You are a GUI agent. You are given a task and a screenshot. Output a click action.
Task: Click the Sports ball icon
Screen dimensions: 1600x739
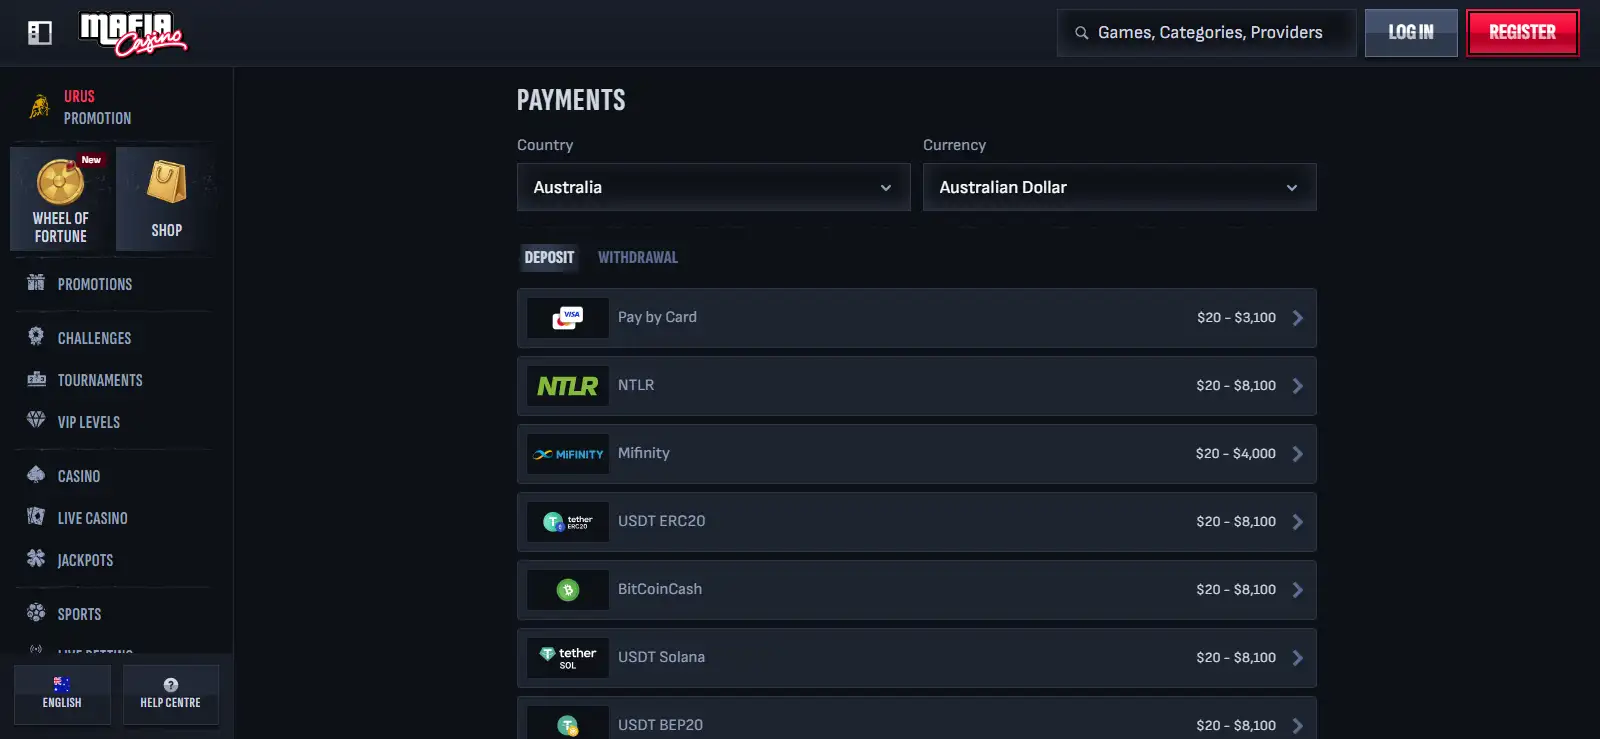[x=36, y=613]
